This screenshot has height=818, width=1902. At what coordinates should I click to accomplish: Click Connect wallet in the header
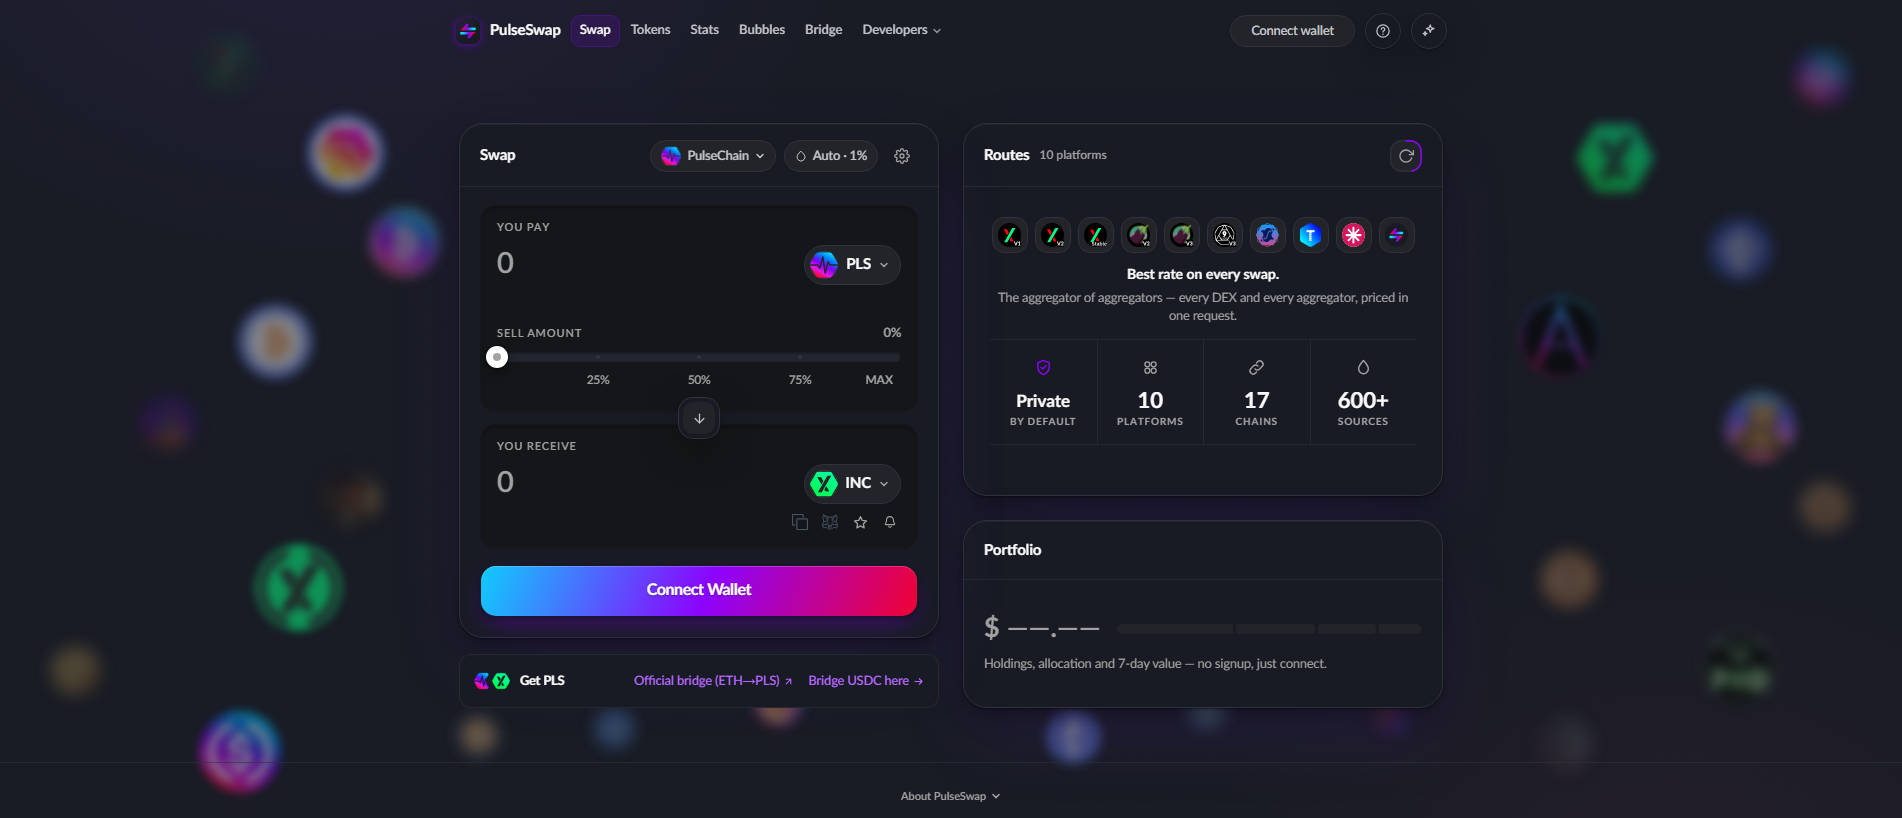tap(1292, 31)
